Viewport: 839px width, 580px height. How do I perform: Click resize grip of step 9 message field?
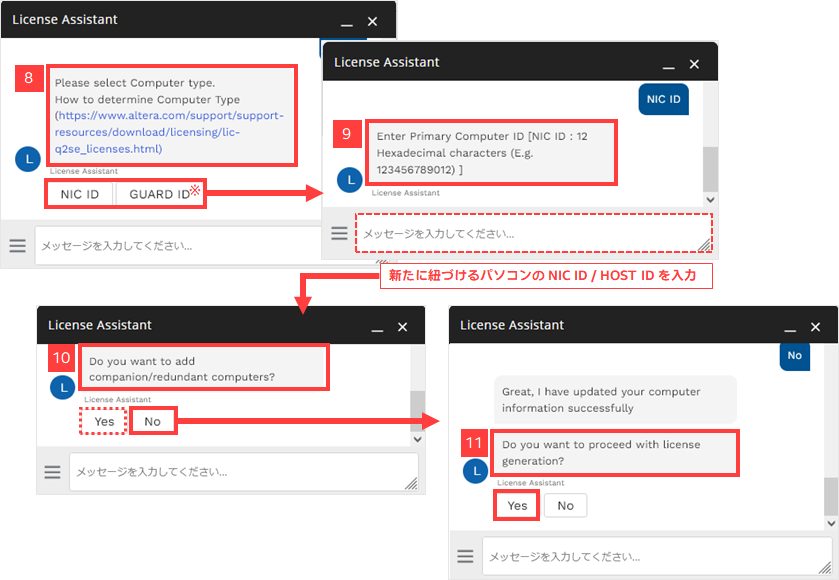coord(705,245)
